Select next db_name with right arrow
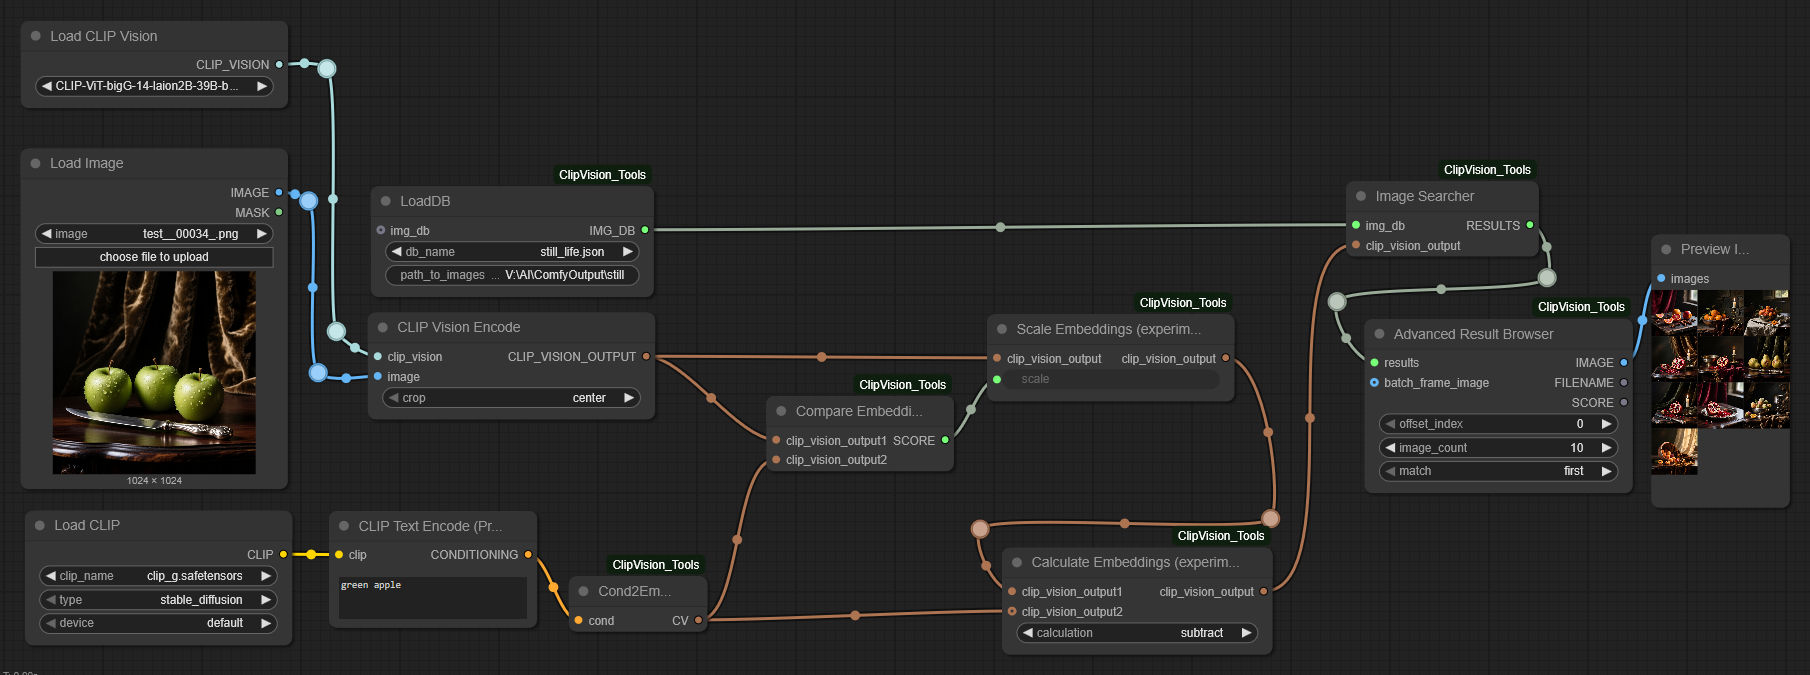 click(628, 252)
